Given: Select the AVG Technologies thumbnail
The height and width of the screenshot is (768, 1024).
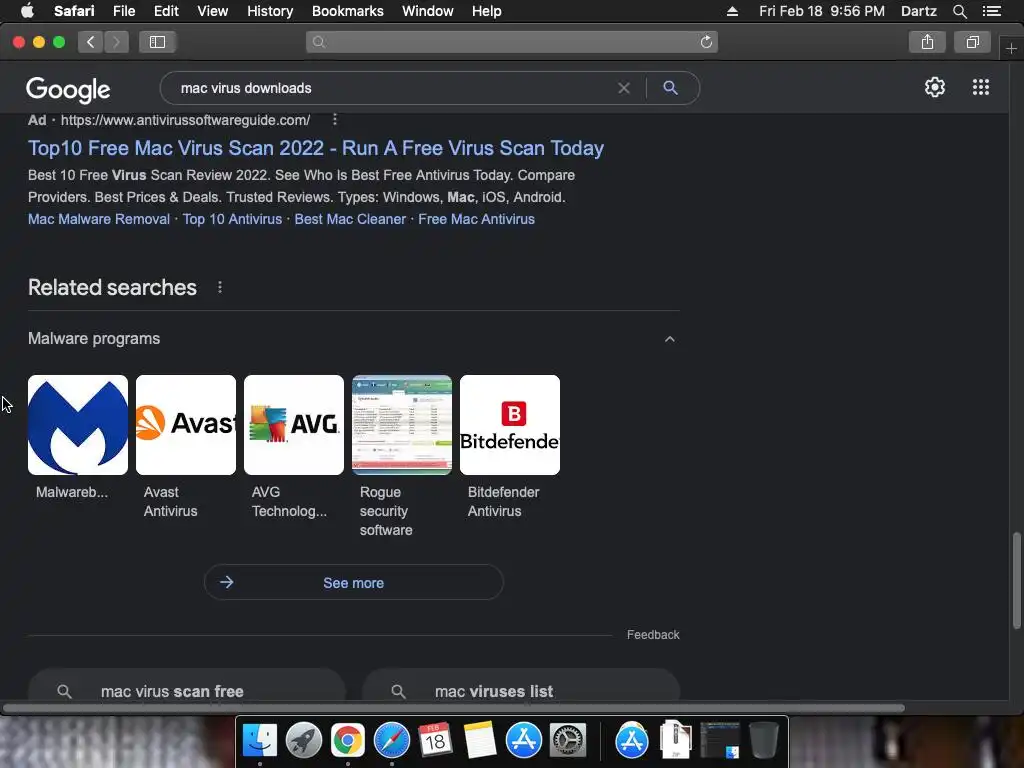Looking at the screenshot, I should (294, 425).
